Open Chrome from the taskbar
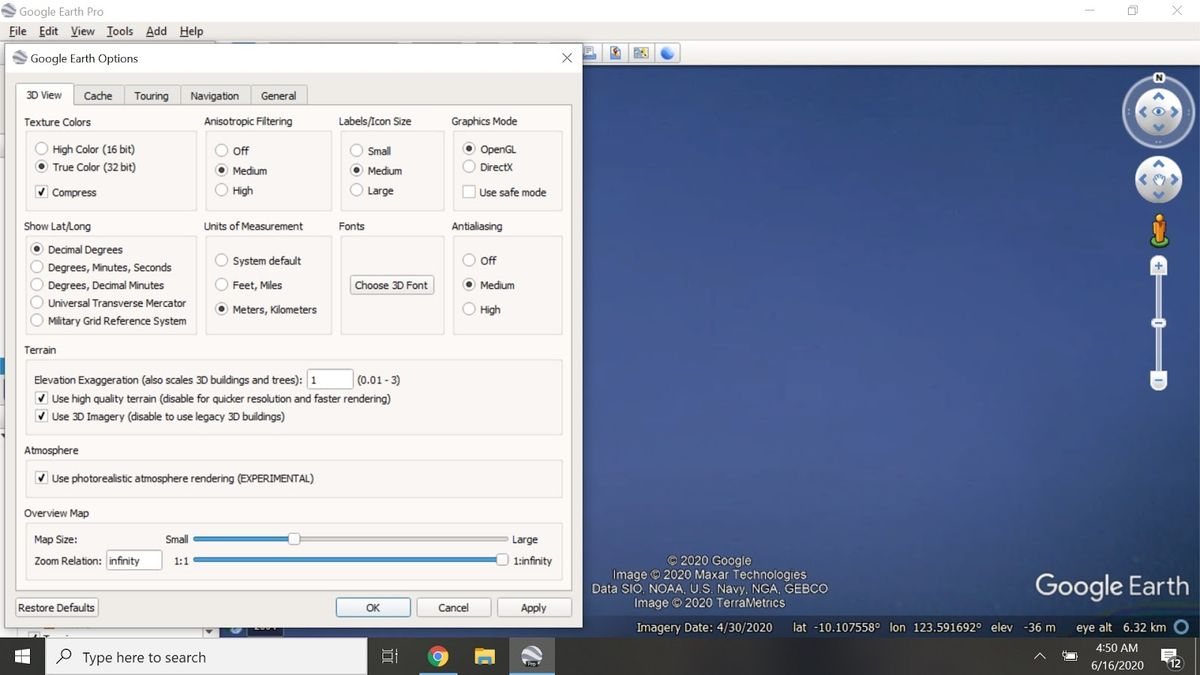The width and height of the screenshot is (1200, 675). (438, 657)
